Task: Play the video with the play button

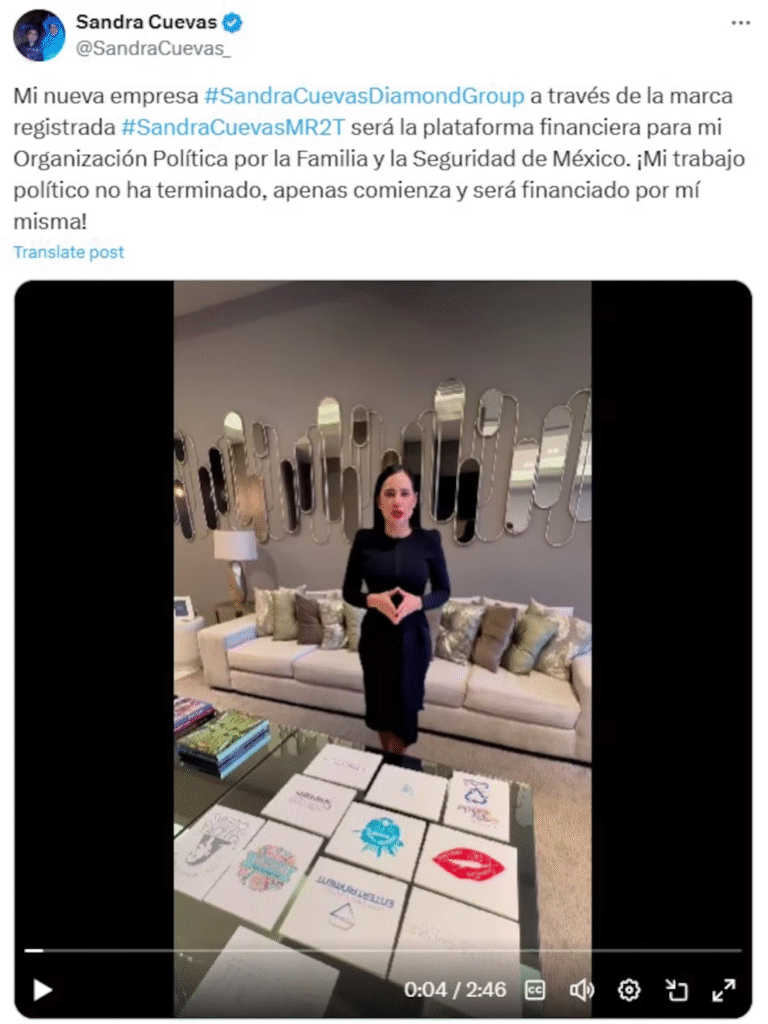Action: pos(42,989)
